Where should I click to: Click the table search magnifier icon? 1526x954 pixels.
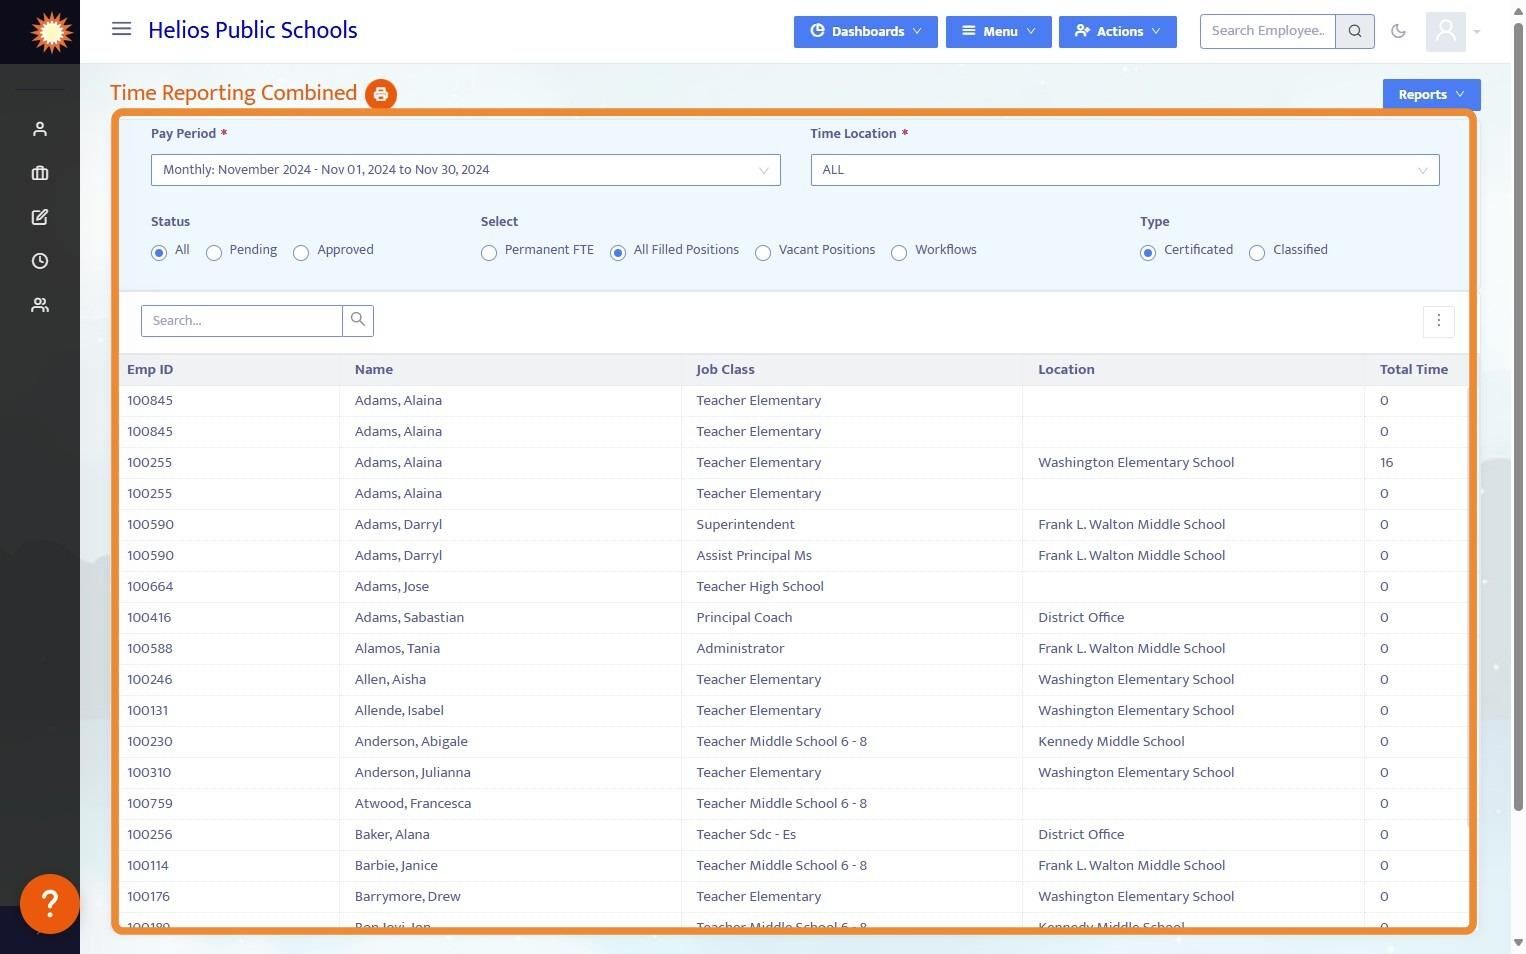tap(358, 320)
